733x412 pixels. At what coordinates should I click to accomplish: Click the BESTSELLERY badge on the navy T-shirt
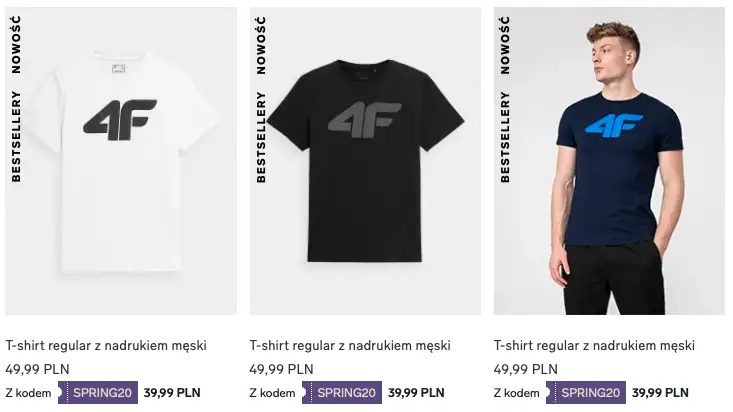505,137
